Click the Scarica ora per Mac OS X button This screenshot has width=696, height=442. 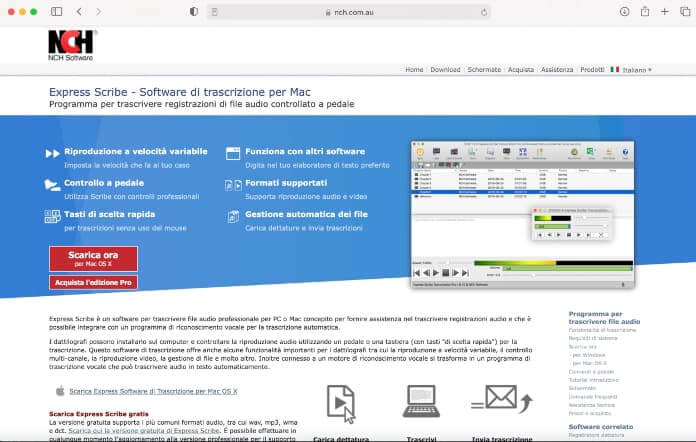pyautogui.click(x=93, y=259)
